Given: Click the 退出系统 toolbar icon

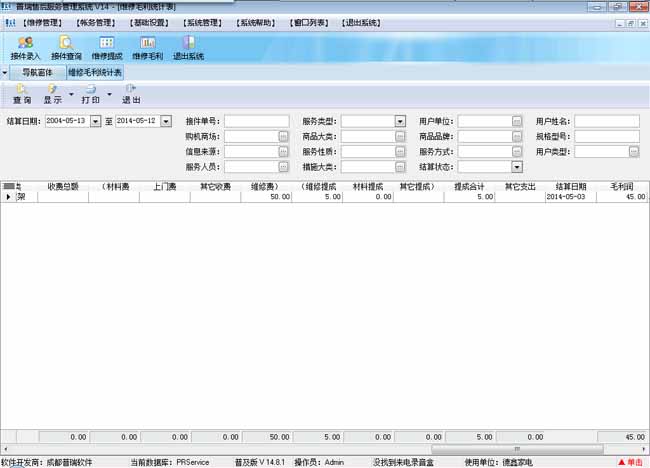Looking at the screenshot, I should tap(189, 42).
